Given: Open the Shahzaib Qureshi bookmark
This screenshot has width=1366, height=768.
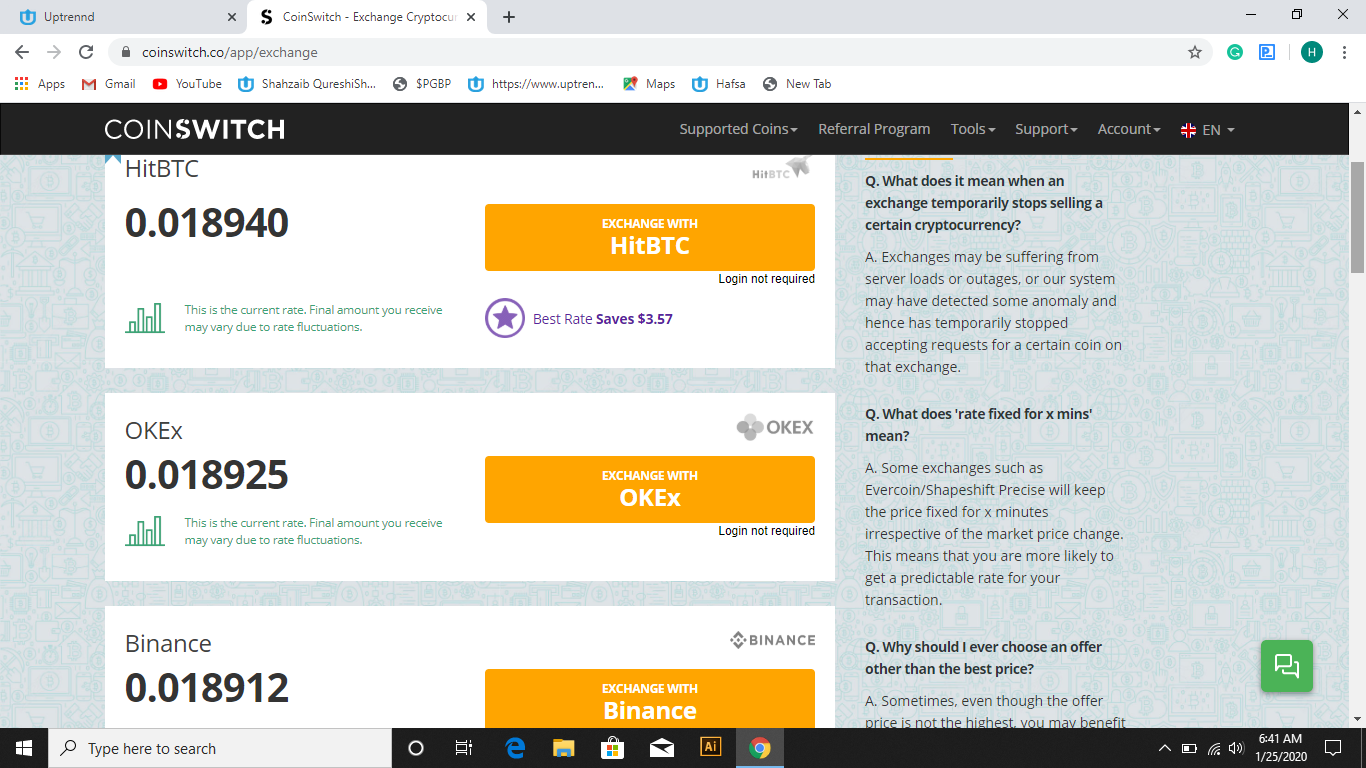Looking at the screenshot, I should coord(307,84).
